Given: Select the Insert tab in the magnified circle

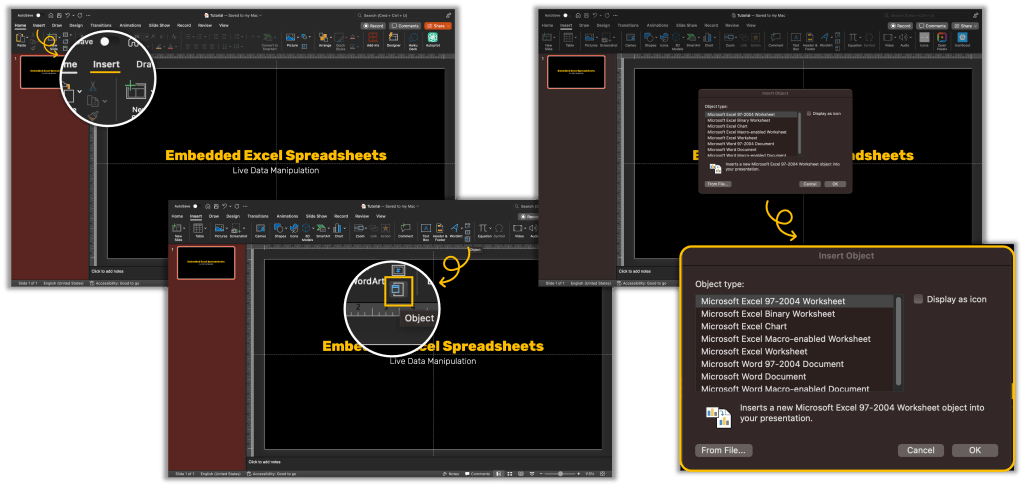Looking at the screenshot, I should coord(105,65).
